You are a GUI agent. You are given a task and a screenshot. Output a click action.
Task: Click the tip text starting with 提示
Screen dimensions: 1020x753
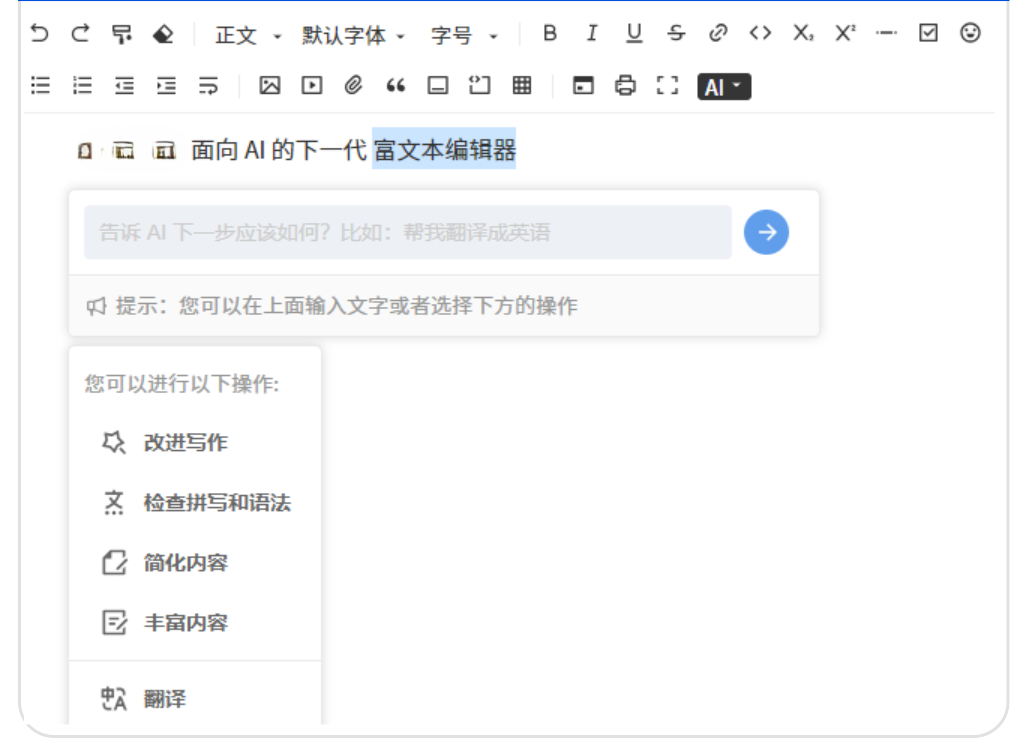pos(346,306)
